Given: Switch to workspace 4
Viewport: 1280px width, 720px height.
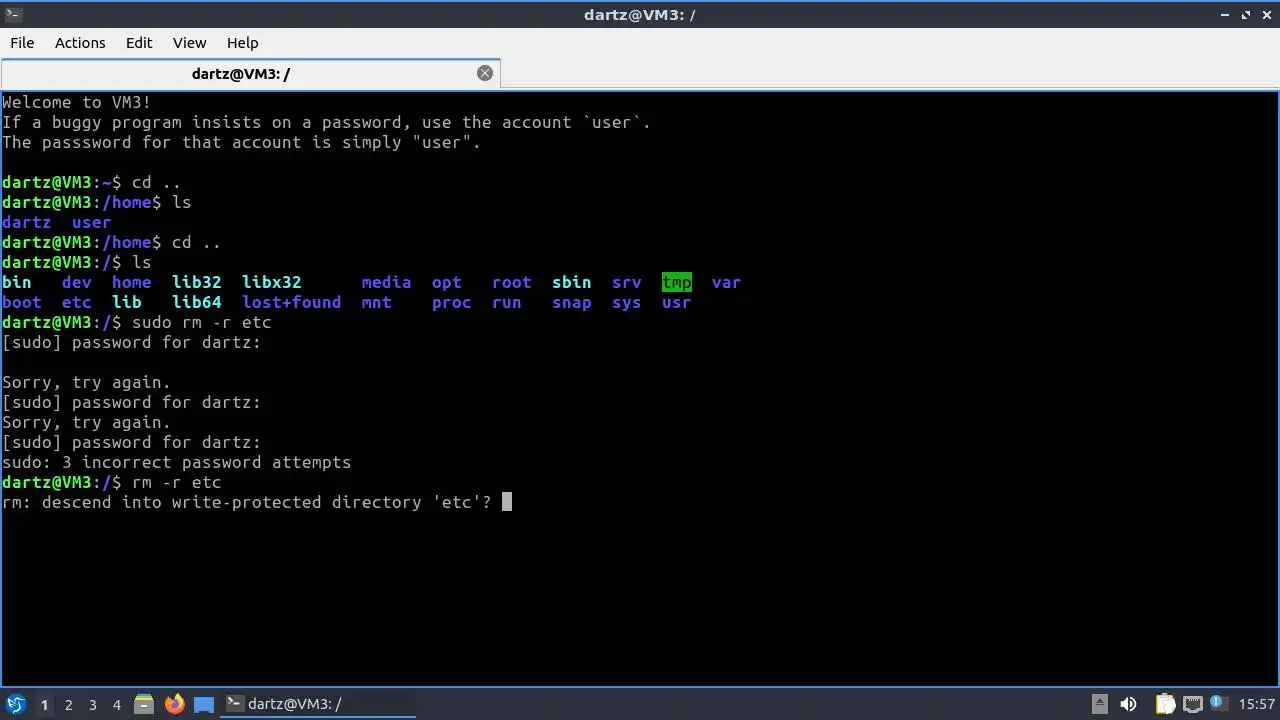Looking at the screenshot, I should [116, 704].
